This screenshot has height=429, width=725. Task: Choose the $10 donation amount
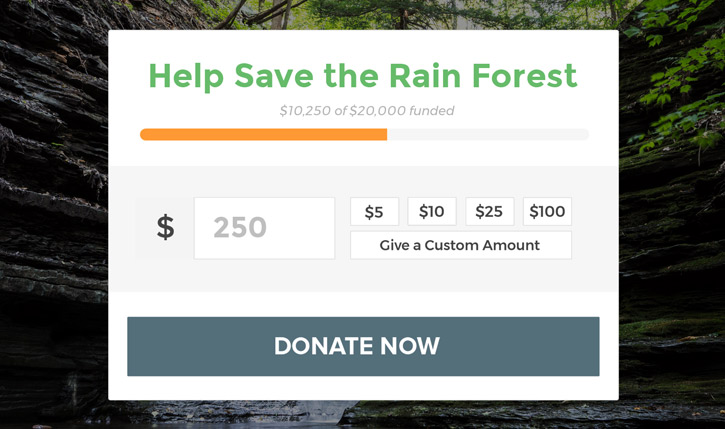[432, 212]
